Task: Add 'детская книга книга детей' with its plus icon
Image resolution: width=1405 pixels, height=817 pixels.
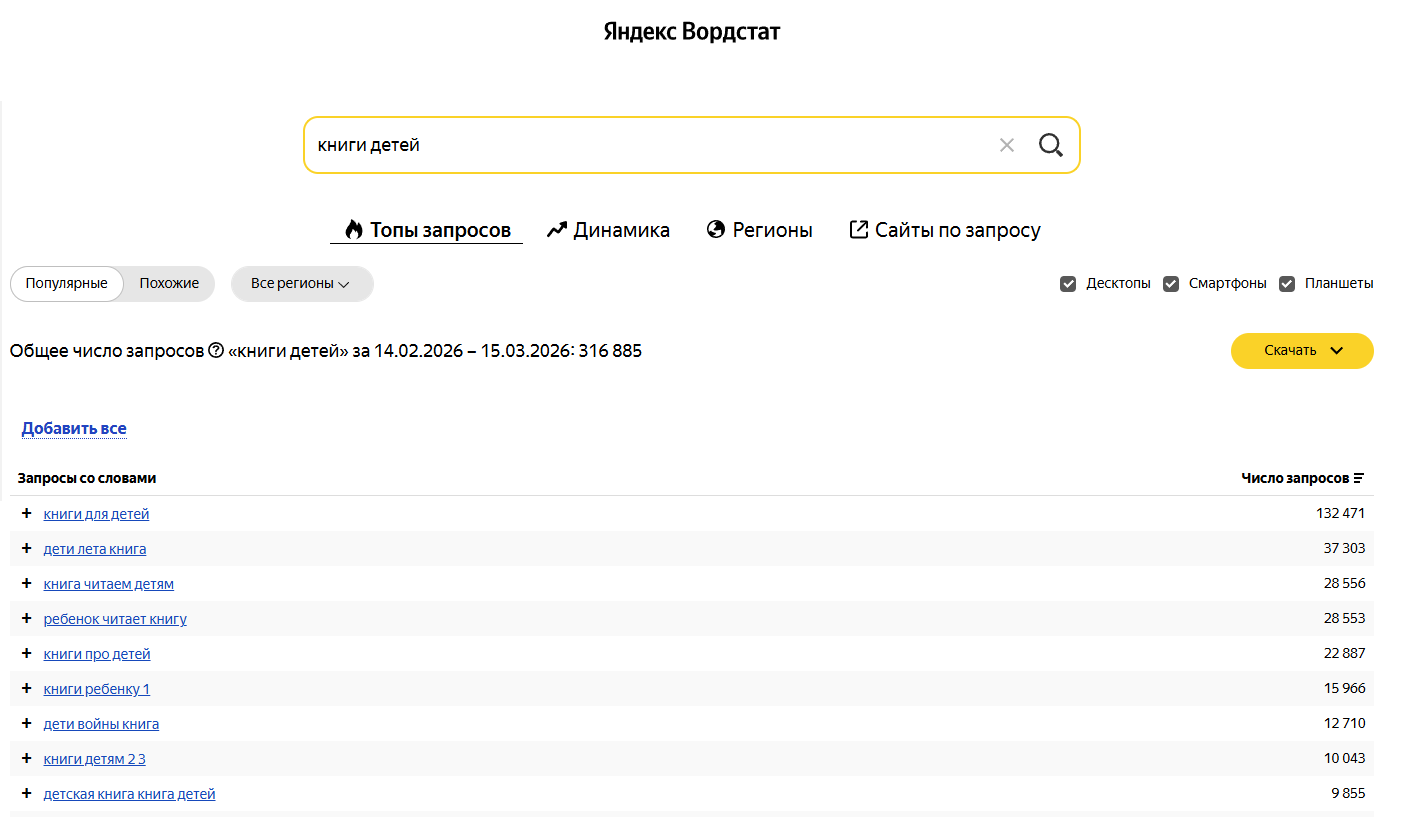Action: point(27,793)
